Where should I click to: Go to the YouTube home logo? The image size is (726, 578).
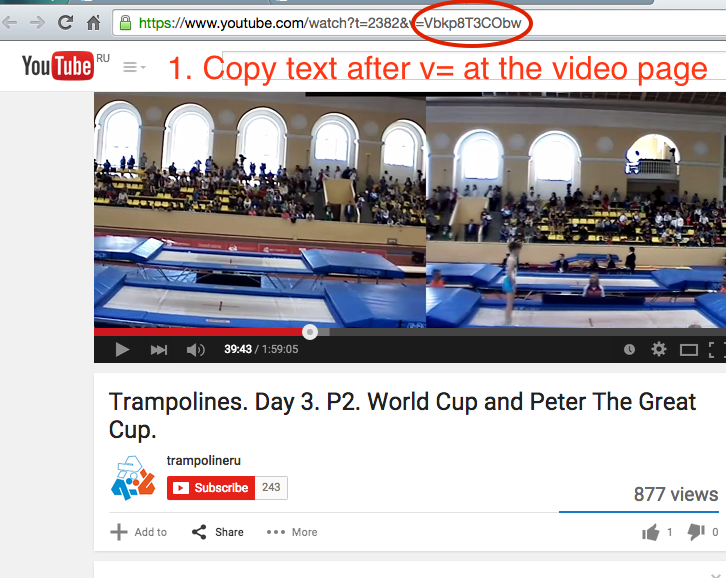(x=58, y=66)
